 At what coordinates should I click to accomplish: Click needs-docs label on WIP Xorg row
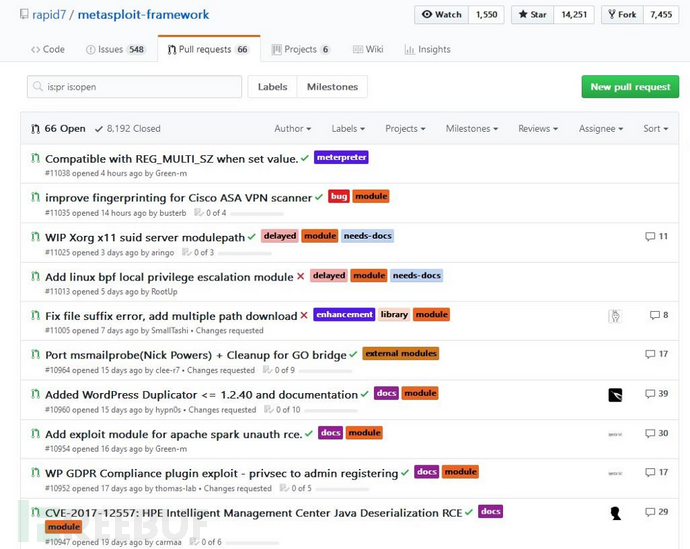[367, 236]
